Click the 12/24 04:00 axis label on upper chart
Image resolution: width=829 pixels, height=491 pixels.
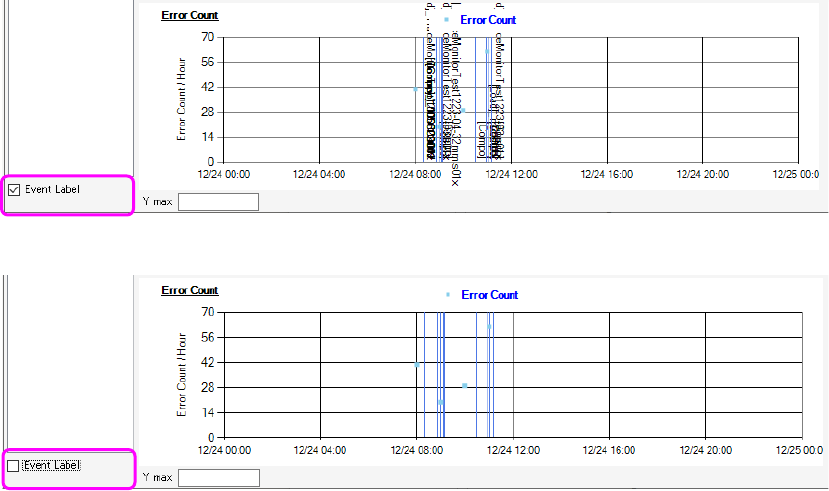318,174
